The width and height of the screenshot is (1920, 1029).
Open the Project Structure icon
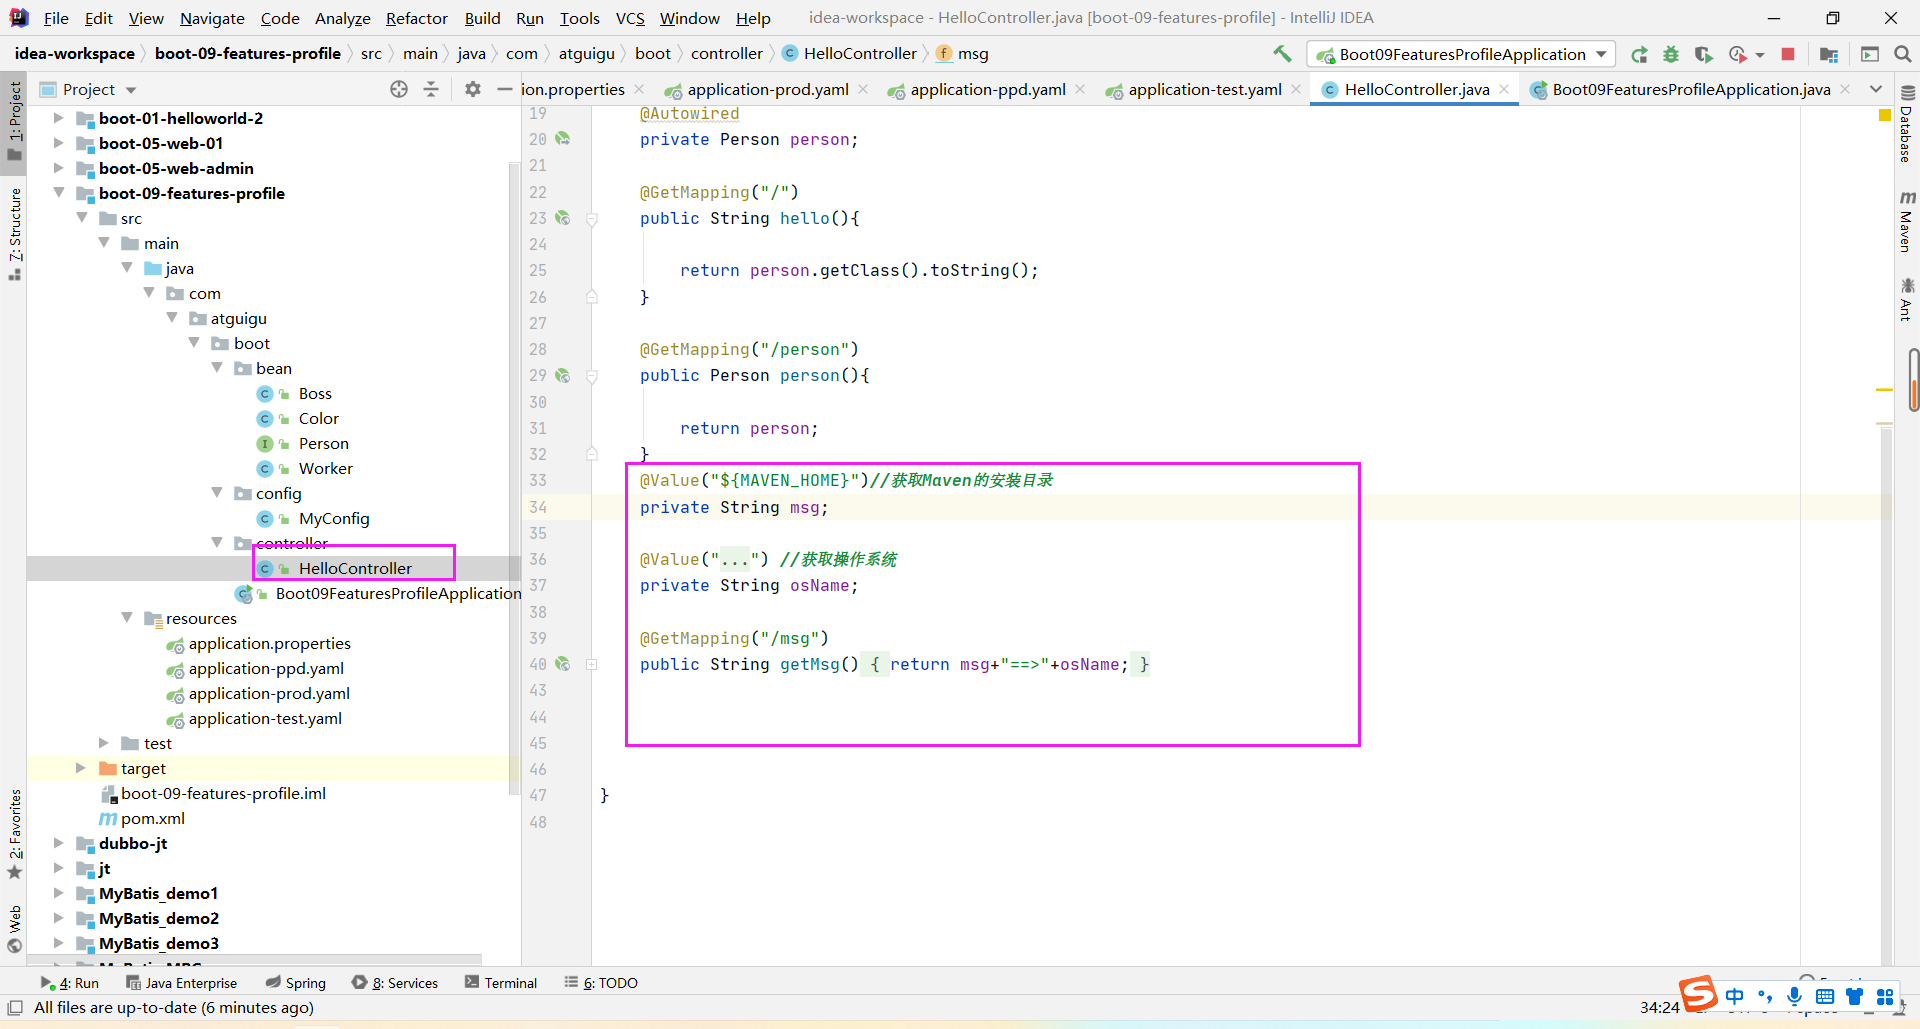click(x=1829, y=55)
